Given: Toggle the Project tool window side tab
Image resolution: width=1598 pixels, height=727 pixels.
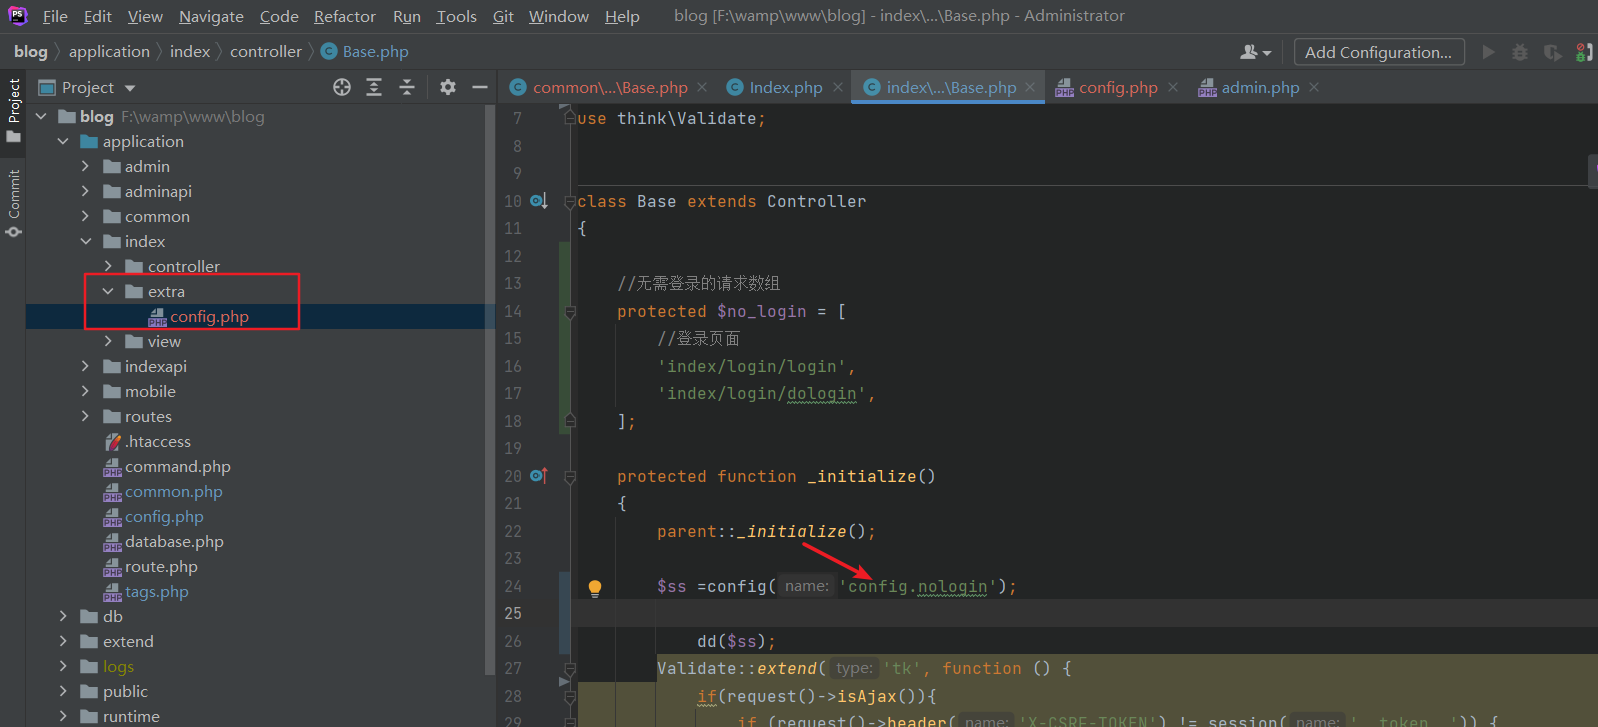Looking at the screenshot, I should tap(14, 109).
